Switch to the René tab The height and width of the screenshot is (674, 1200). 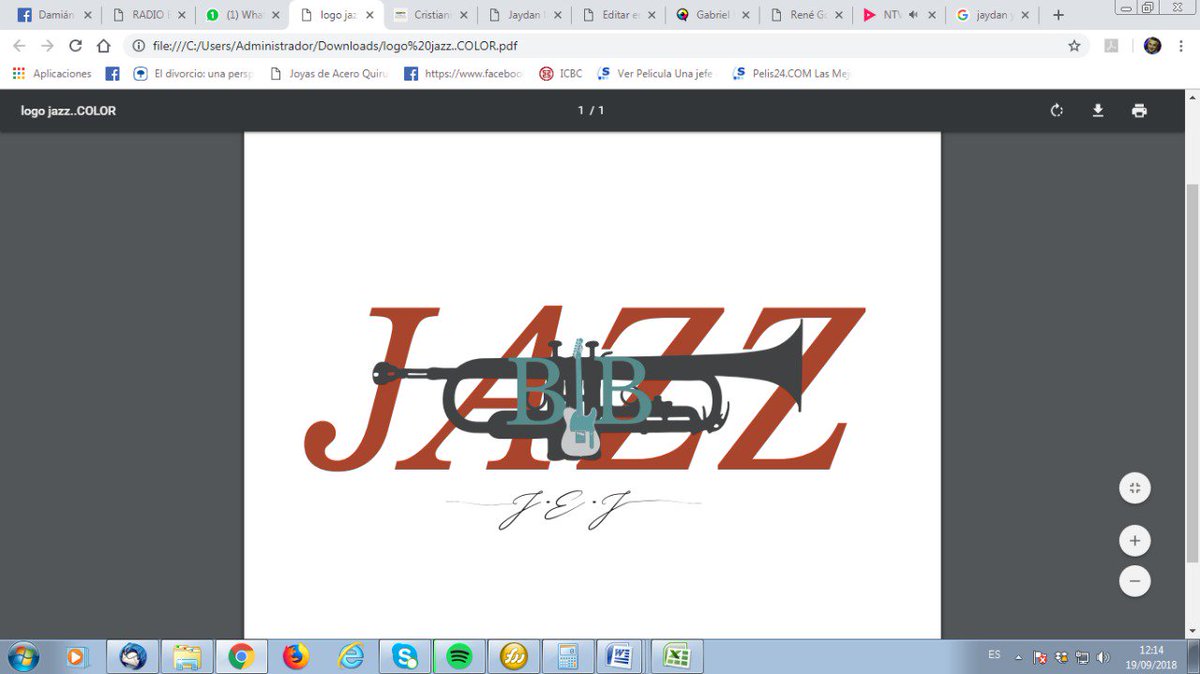tap(805, 15)
